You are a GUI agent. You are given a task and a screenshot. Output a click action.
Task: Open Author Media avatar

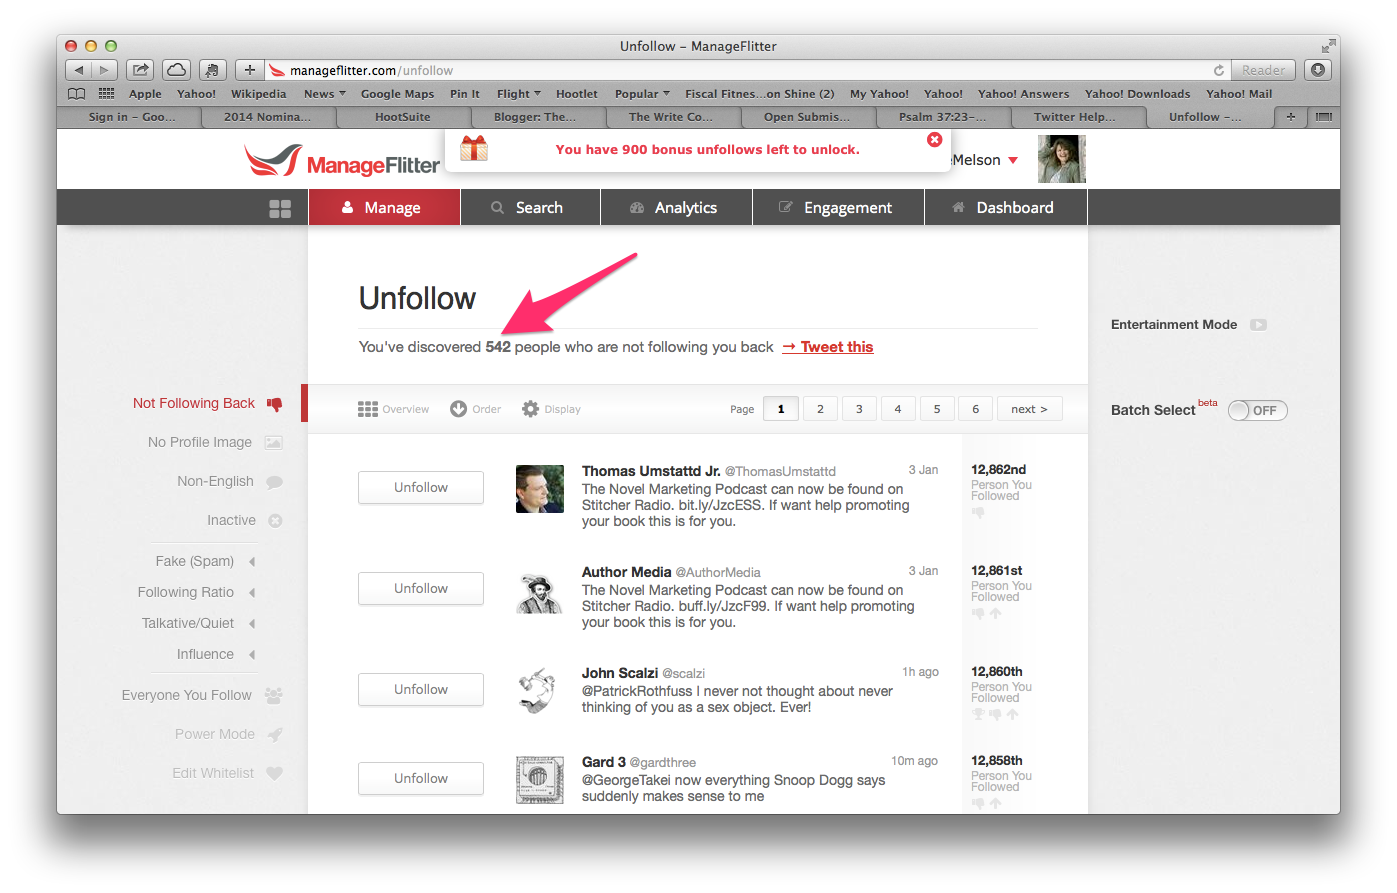click(x=540, y=590)
